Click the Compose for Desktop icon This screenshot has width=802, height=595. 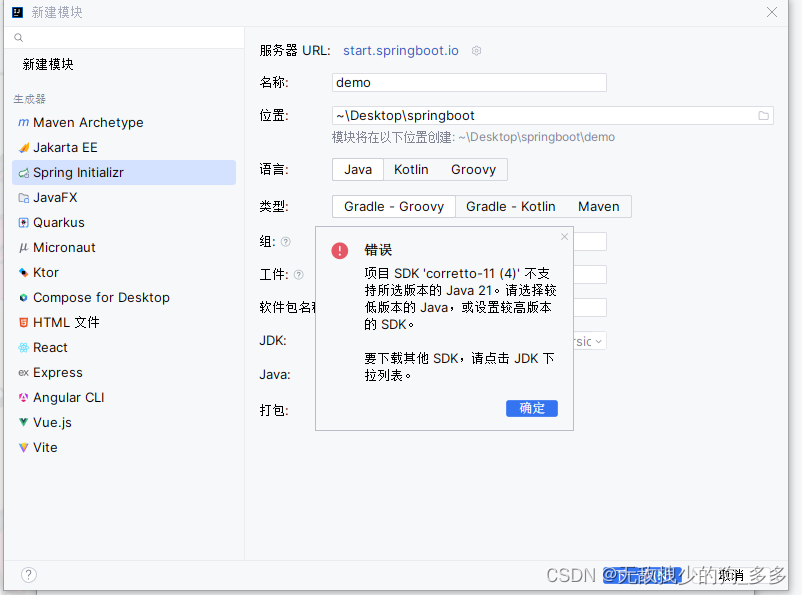click(24, 298)
